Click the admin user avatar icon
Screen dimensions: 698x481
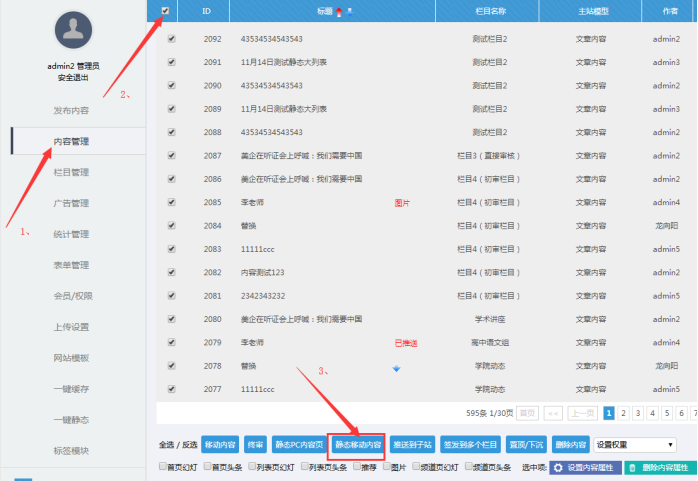click(72, 32)
